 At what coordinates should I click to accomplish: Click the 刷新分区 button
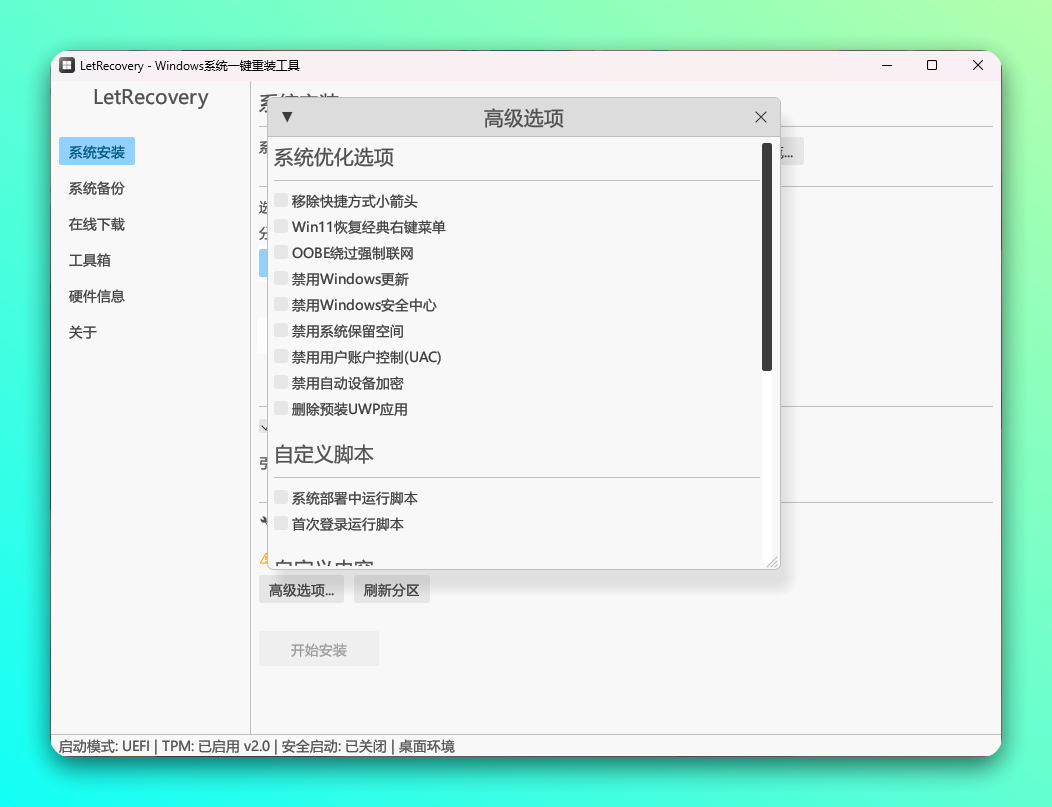(x=391, y=589)
